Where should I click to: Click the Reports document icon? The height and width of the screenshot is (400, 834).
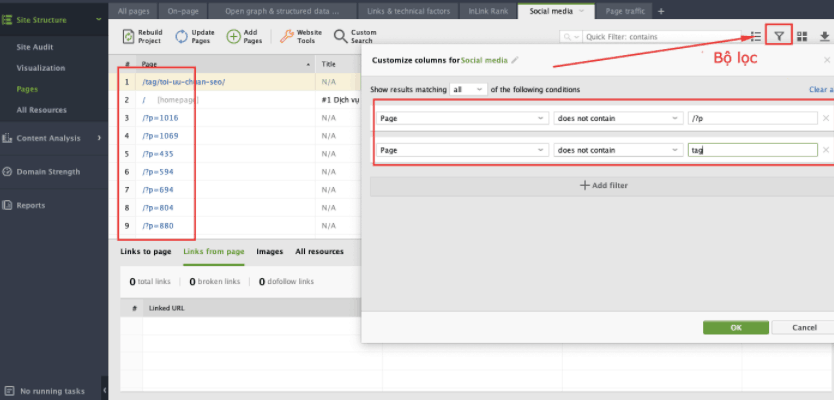(7, 205)
